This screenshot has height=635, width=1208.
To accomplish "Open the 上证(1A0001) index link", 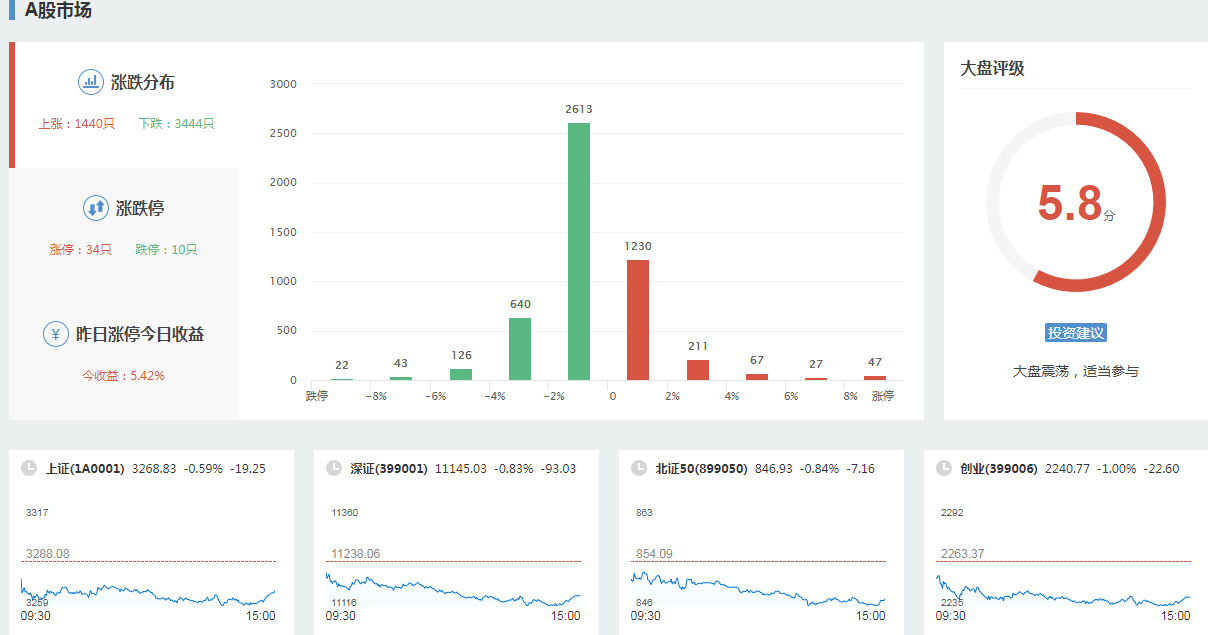I will tap(85, 468).
